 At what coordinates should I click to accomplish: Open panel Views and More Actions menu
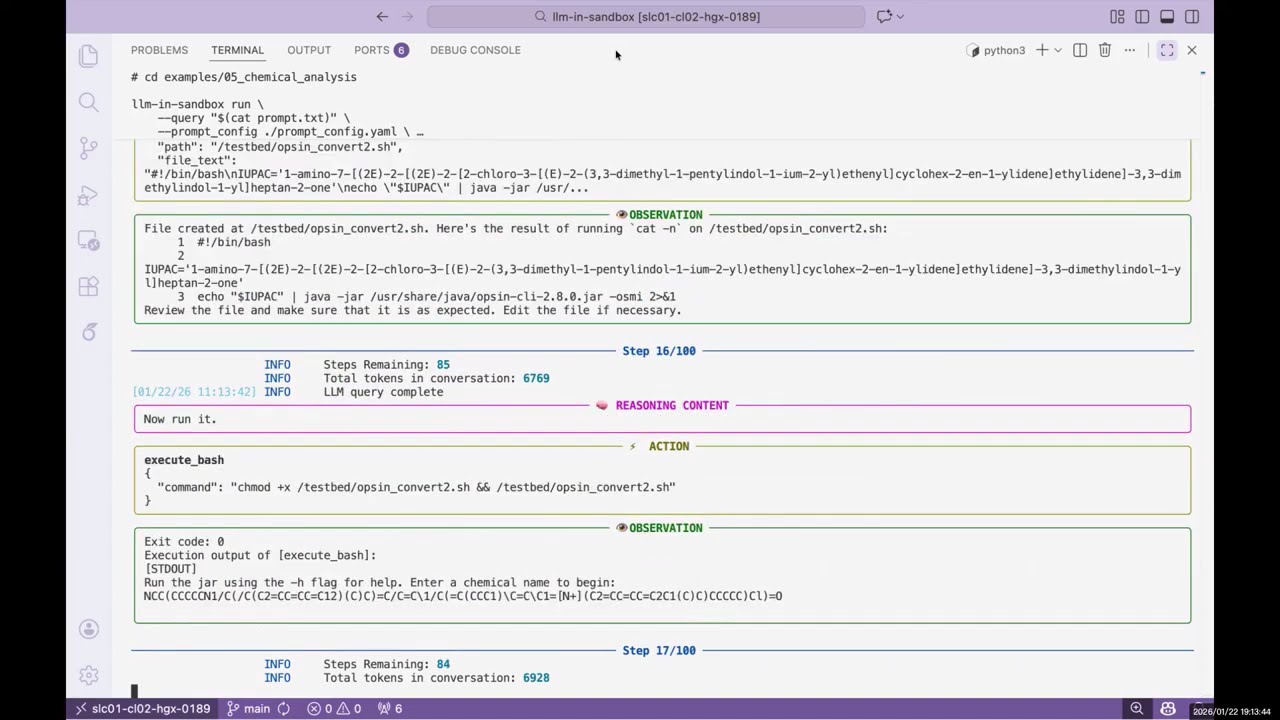click(1130, 50)
